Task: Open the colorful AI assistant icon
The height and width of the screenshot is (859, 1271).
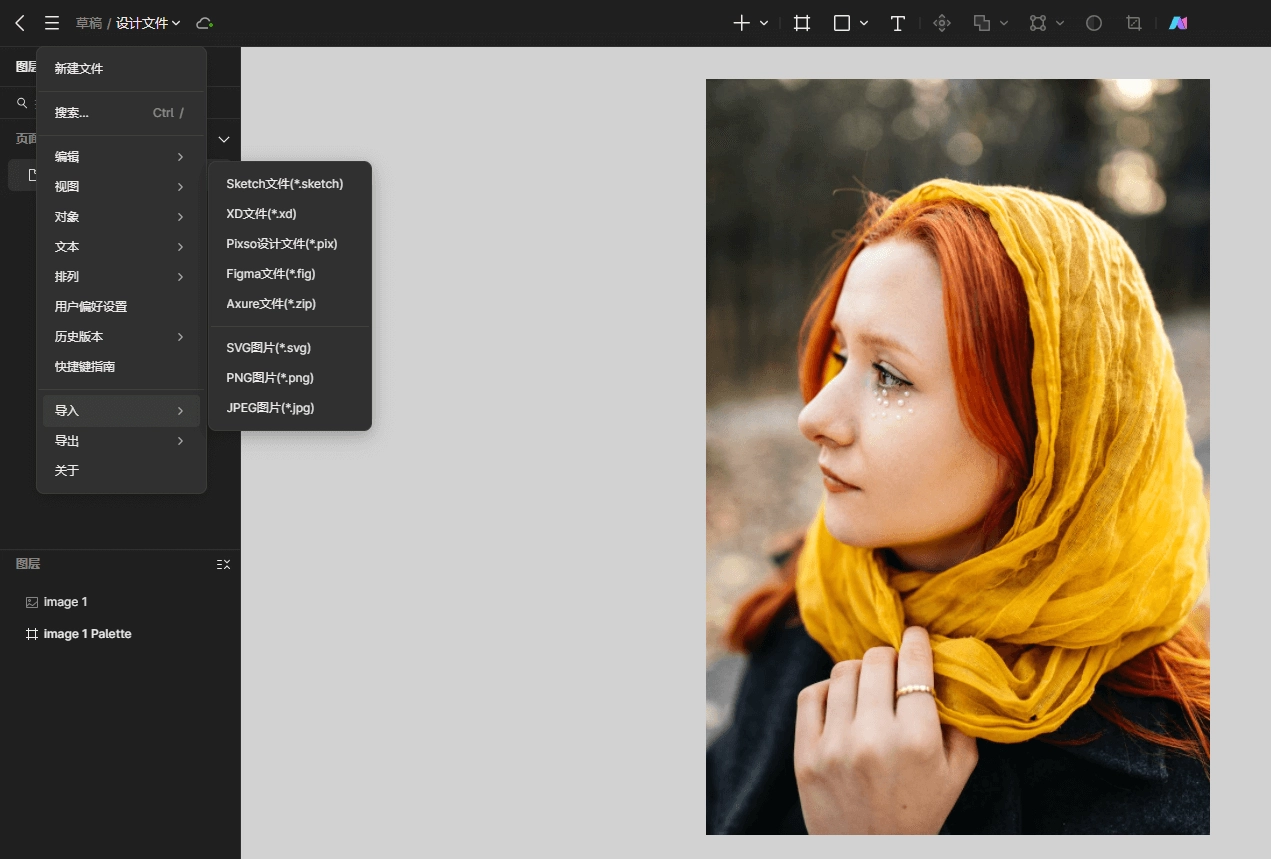Action: [1178, 23]
